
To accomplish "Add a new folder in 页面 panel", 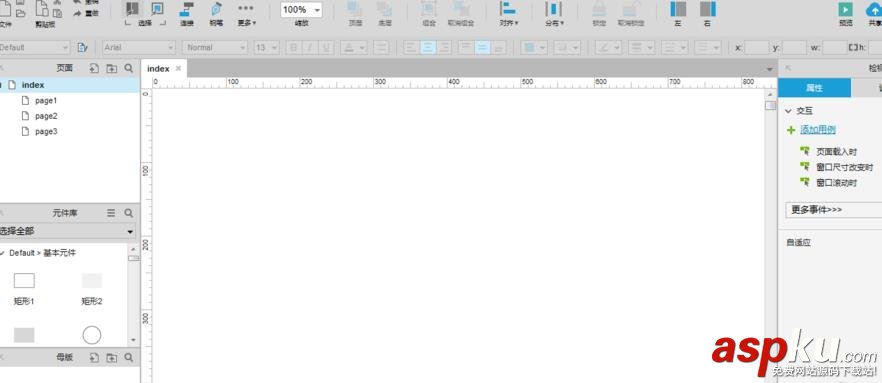I will (x=112, y=68).
